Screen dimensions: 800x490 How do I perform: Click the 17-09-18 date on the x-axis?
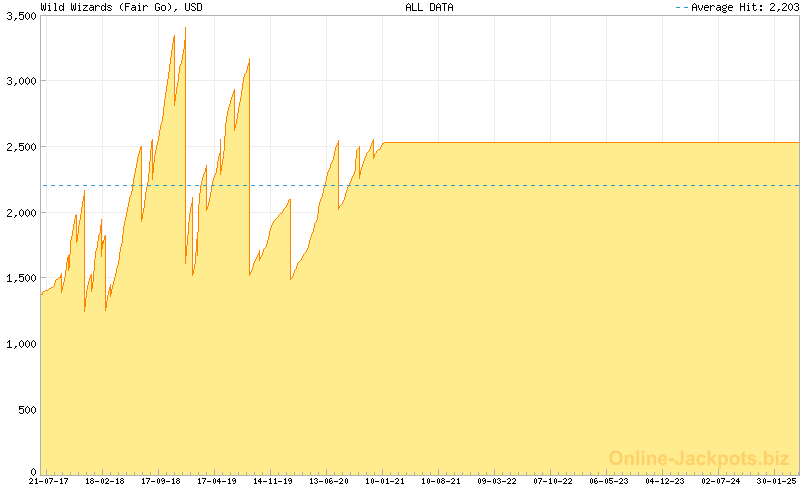[x=160, y=481]
